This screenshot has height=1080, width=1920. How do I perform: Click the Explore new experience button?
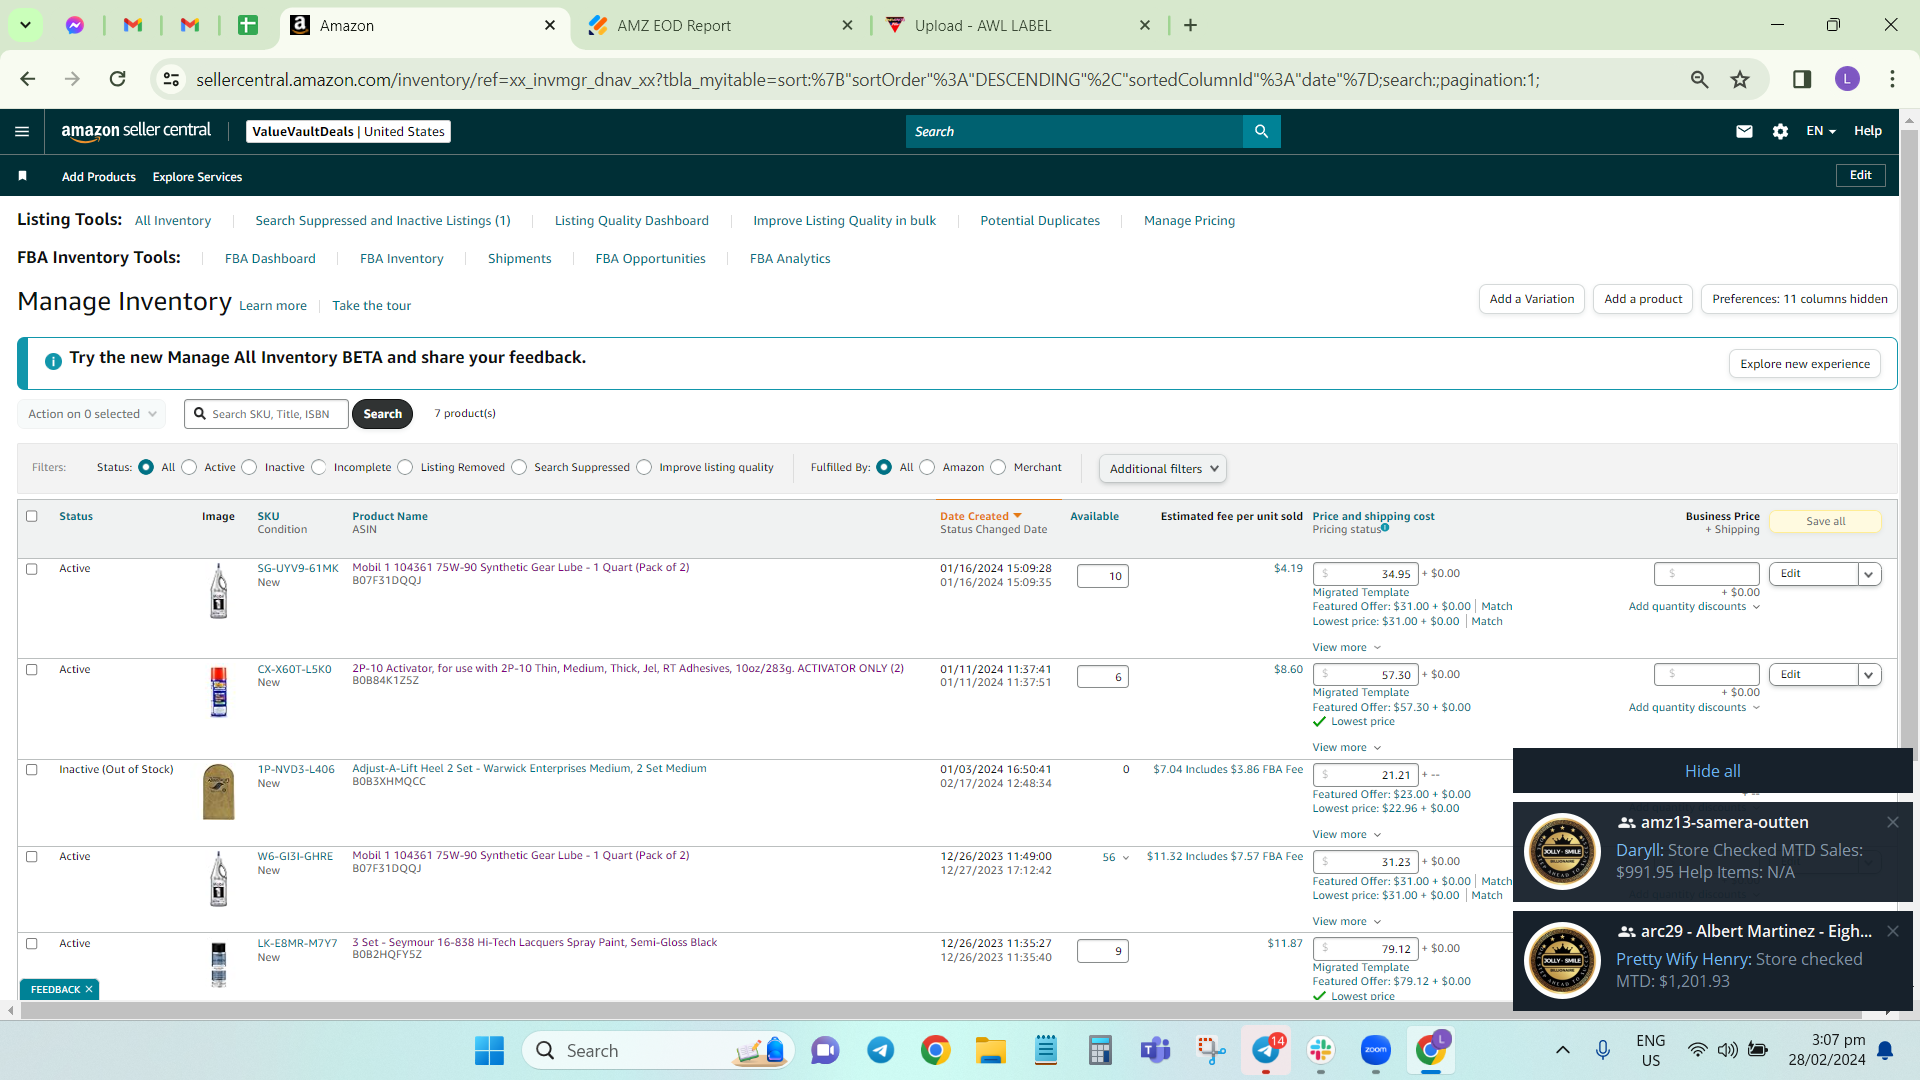(1804, 364)
